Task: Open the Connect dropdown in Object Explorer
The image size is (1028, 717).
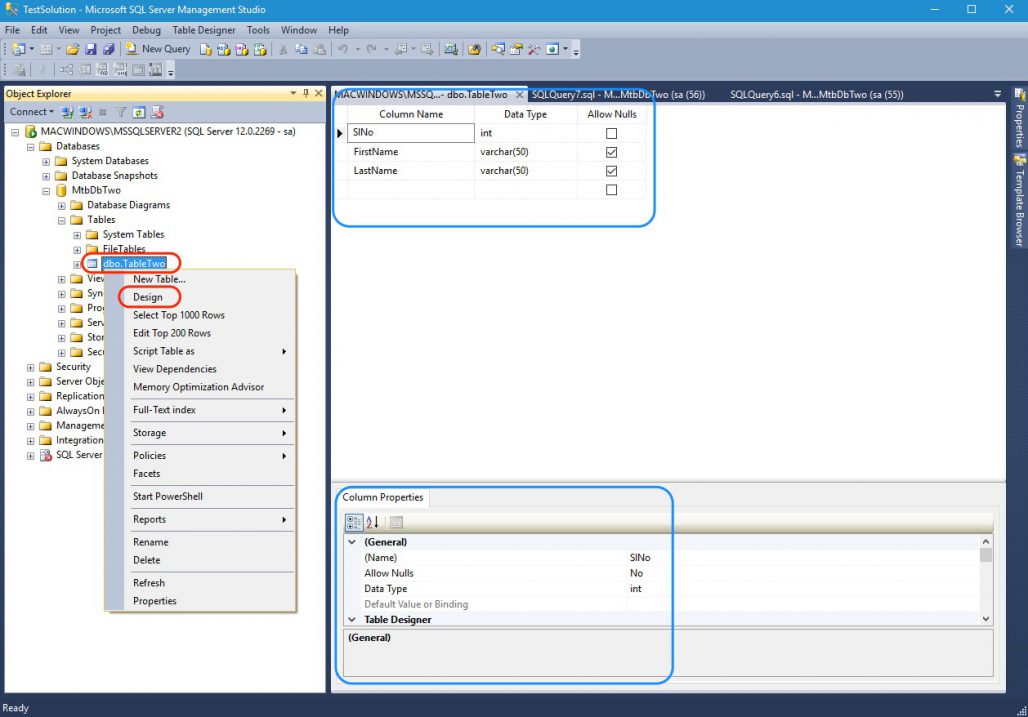Action: pyautogui.click(x=31, y=112)
